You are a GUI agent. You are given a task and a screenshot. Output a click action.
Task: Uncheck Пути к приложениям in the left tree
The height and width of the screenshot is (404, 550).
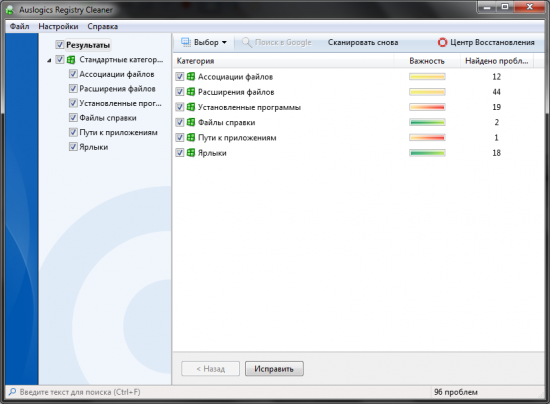pos(73,132)
